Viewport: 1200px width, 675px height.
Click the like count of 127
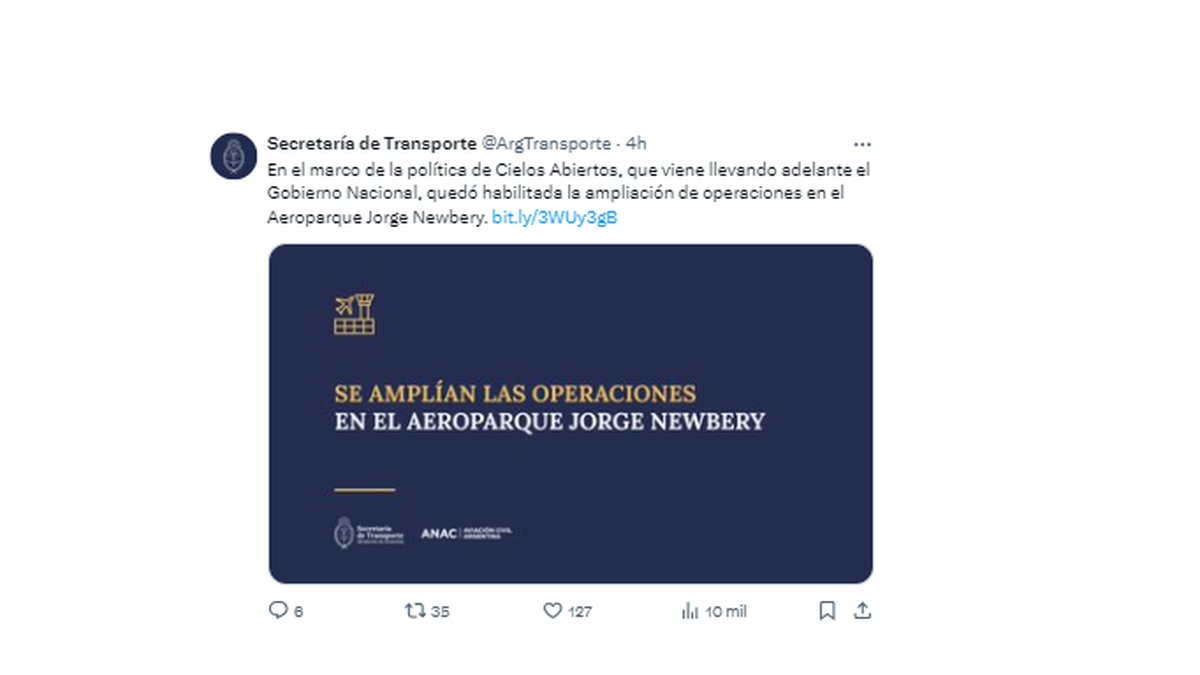click(580, 611)
